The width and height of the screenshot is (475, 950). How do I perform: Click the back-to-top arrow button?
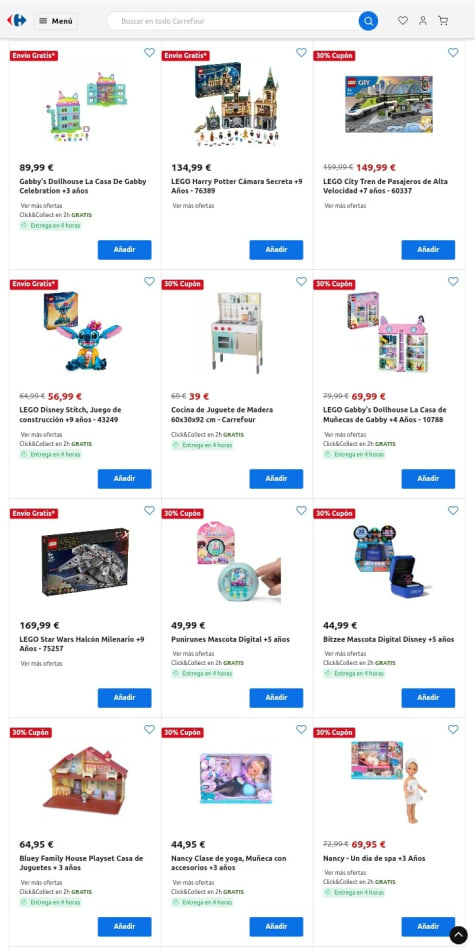point(458,935)
